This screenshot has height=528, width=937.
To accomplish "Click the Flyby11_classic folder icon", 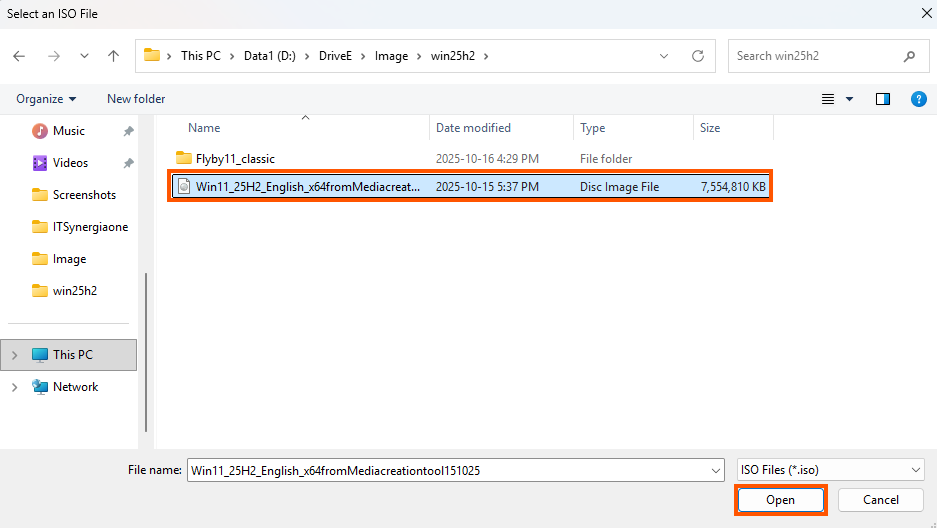I will click(x=183, y=158).
